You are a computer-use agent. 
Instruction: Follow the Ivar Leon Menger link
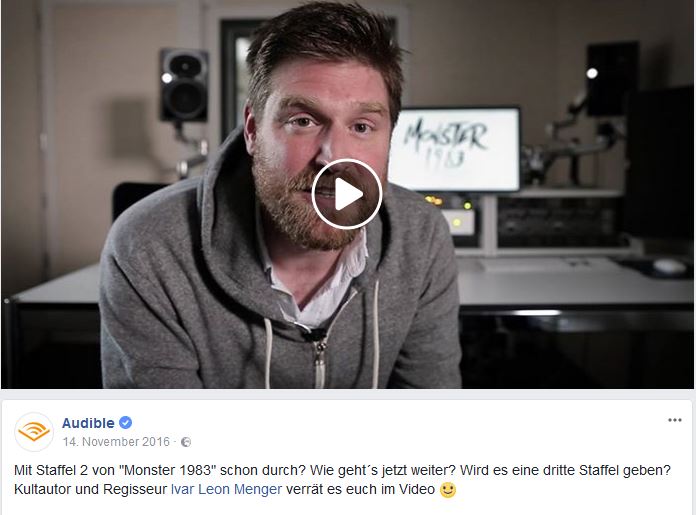(x=226, y=489)
